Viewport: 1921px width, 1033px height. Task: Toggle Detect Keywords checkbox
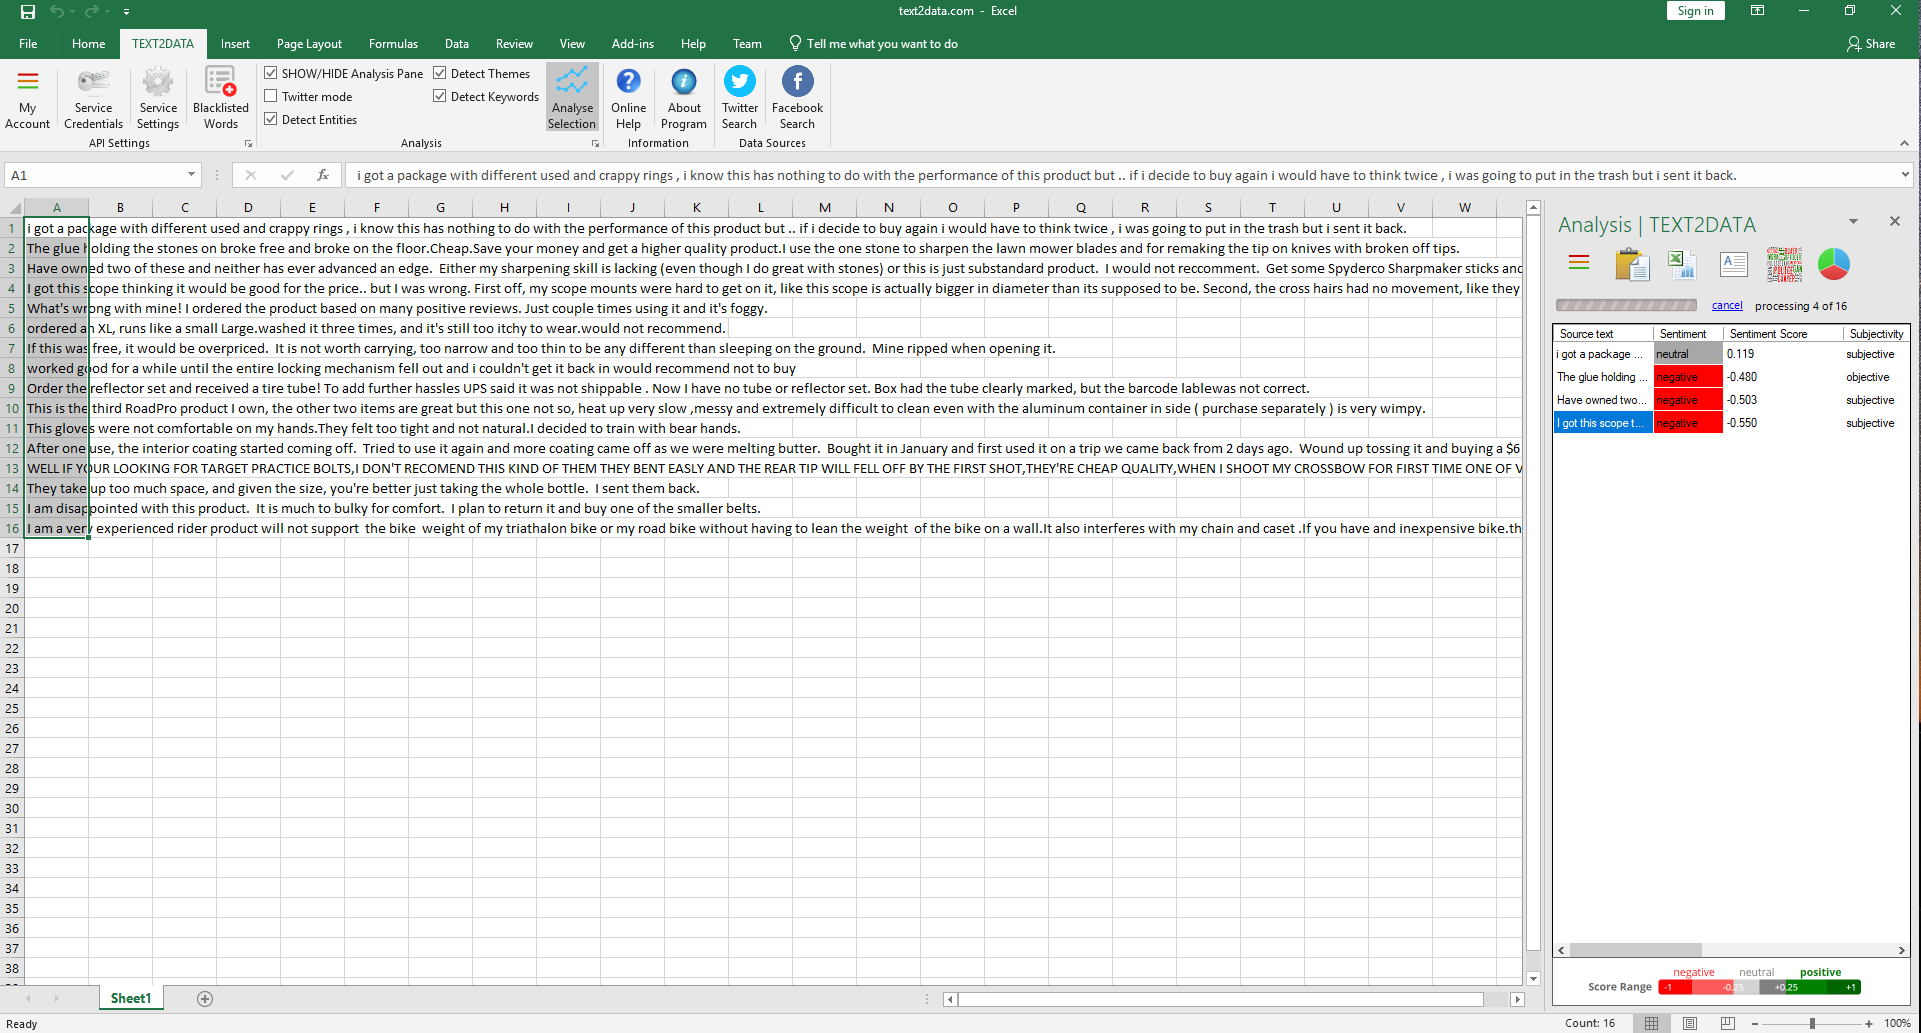440,96
